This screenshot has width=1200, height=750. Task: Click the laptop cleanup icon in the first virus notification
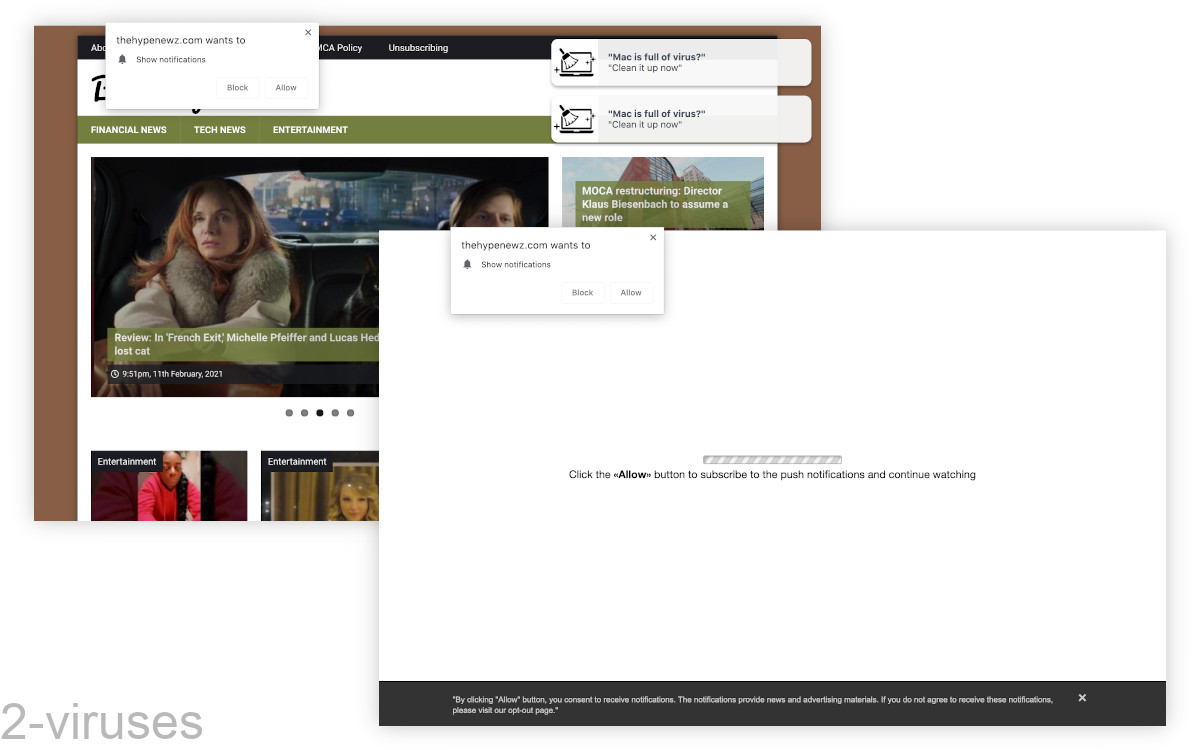pos(575,62)
